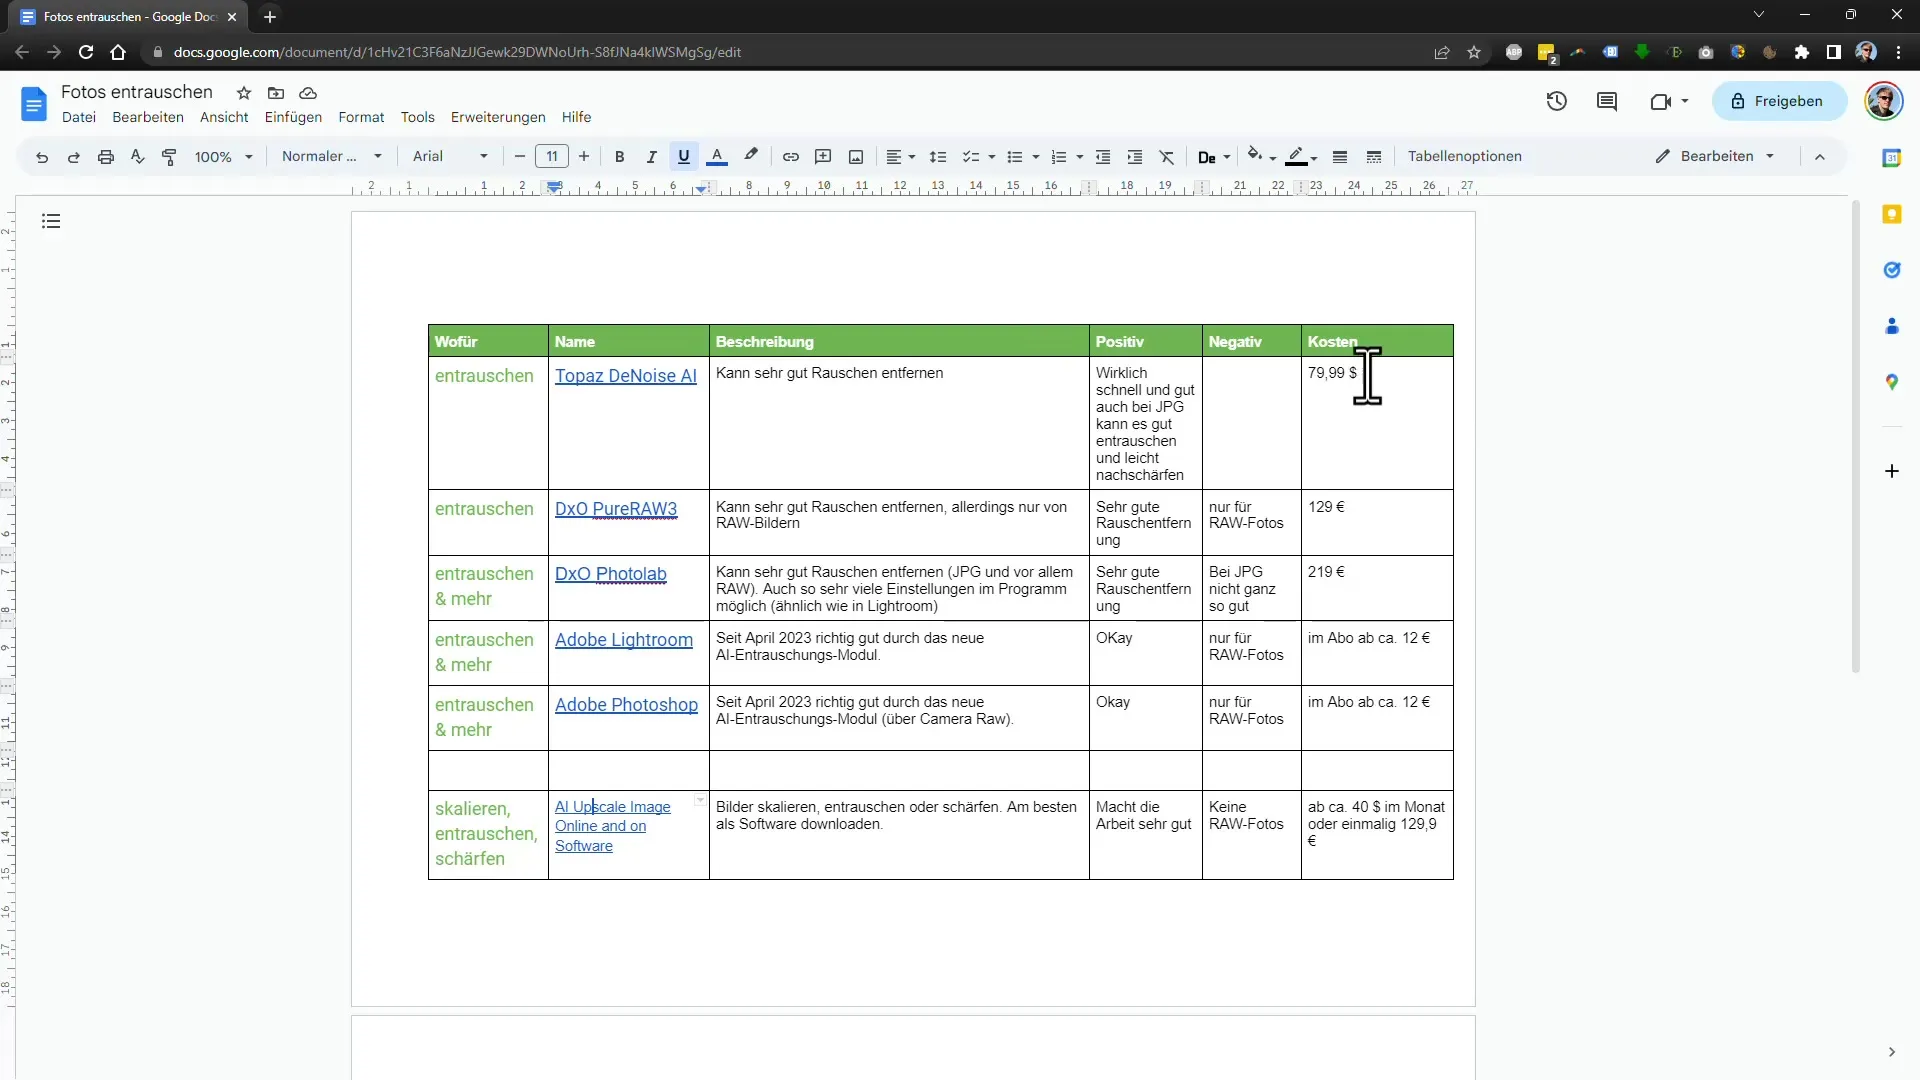Screen dimensions: 1920x1080
Task: Open the Datei menu
Action: 78,117
